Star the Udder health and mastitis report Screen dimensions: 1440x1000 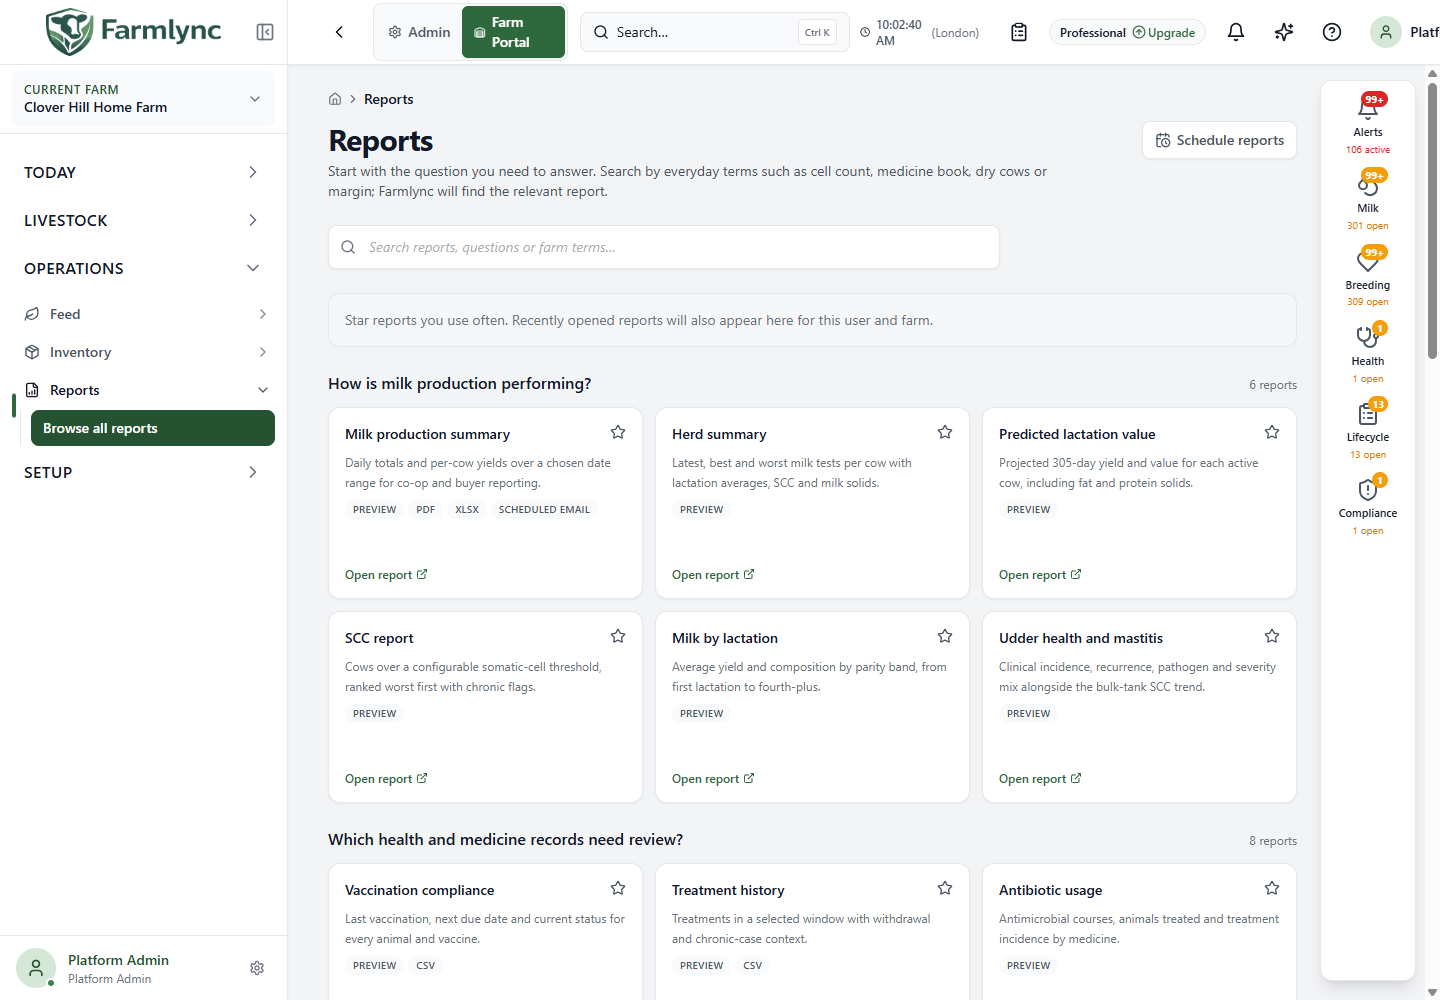(1272, 636)
